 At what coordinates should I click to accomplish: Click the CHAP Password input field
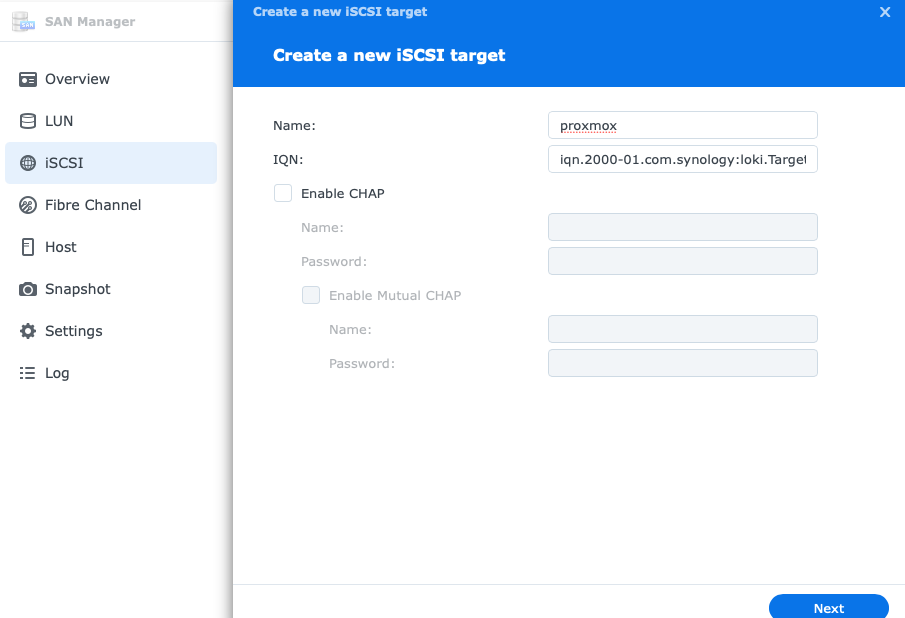click(682, 261)
